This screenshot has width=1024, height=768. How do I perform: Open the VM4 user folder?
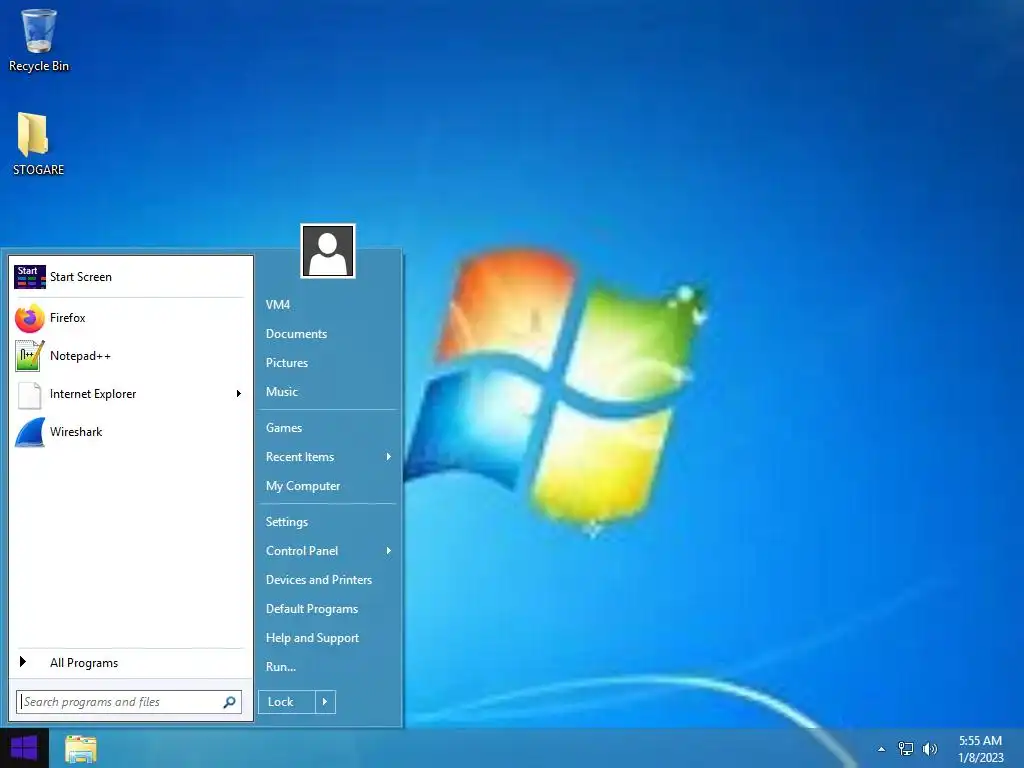278,305
